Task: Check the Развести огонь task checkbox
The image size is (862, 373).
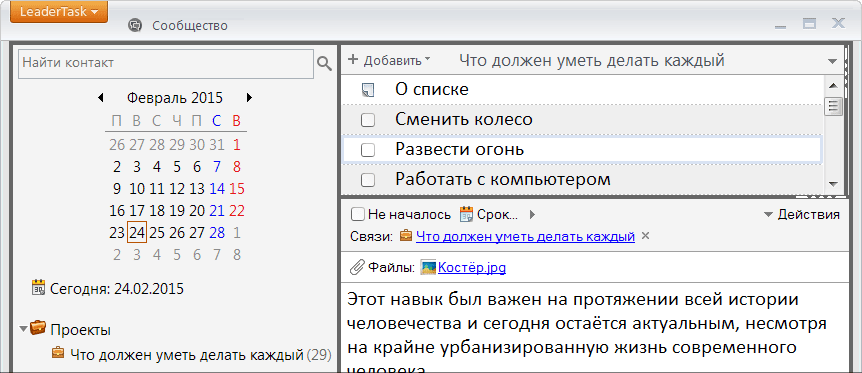Action: click(x=368, y=150)
